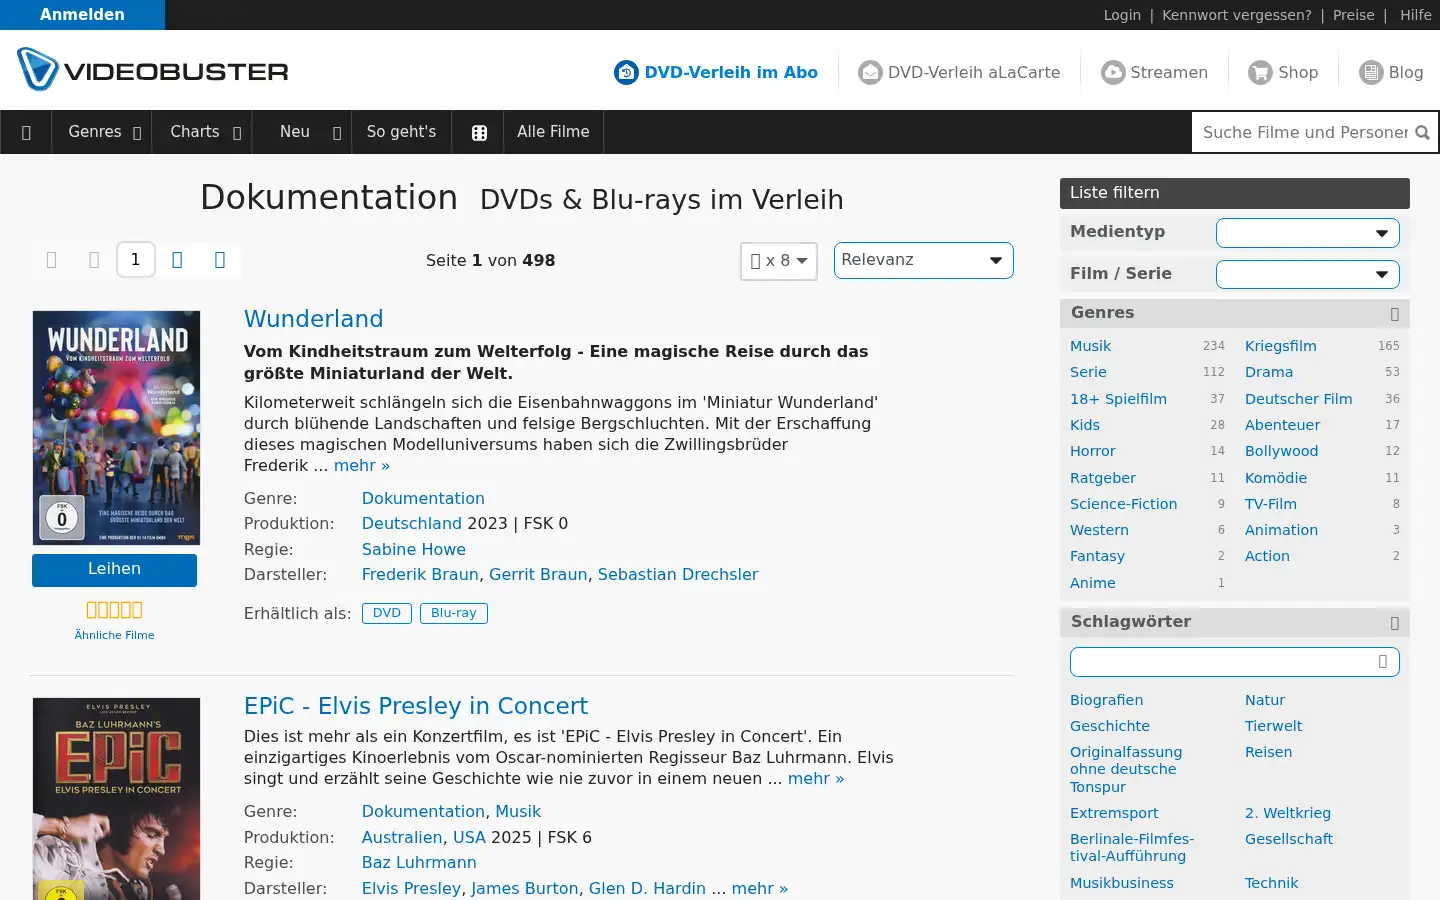
Task: Collapse the Schlagwörter filter section
Action: tap(1394, 623)
